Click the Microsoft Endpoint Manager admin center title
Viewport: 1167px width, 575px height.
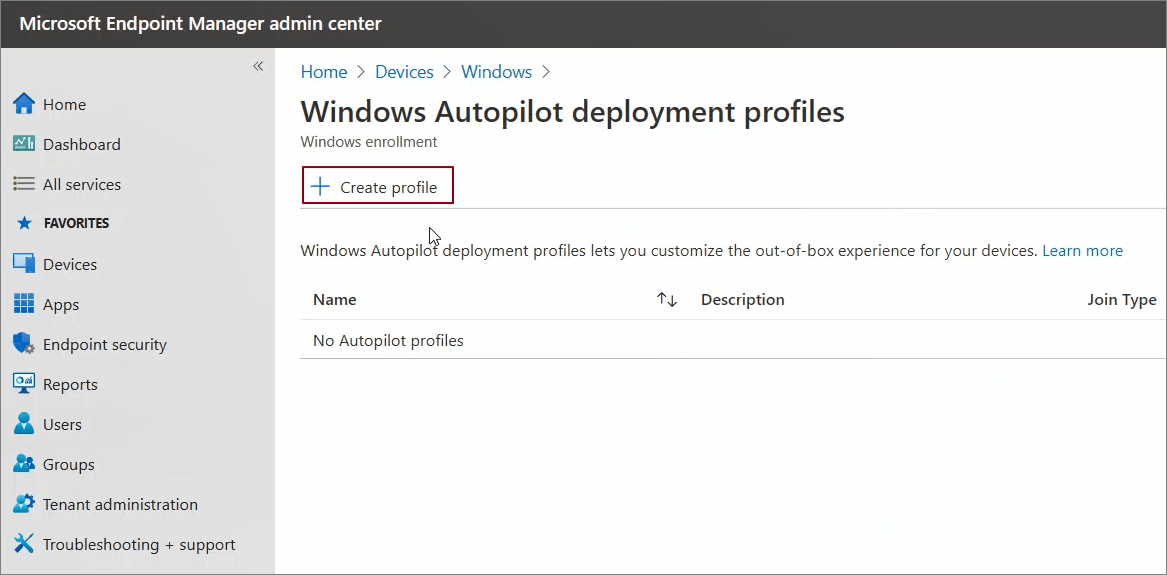click(x=200, y=24)
